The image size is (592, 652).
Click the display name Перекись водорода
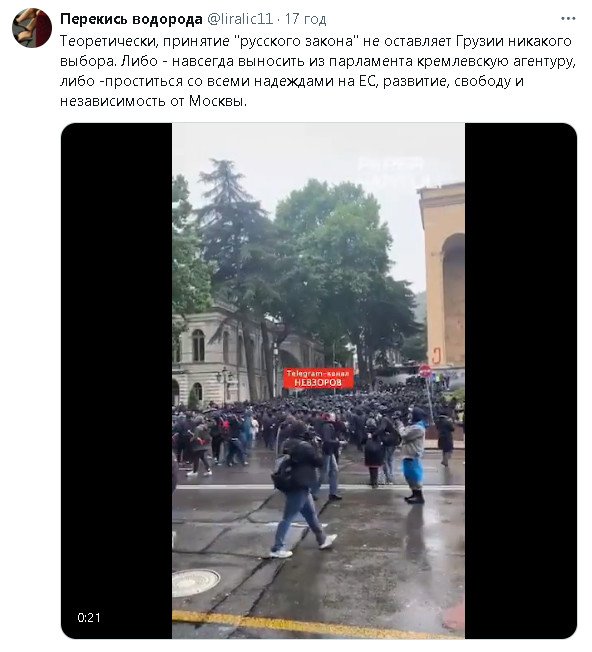click(x=131, y=19)
